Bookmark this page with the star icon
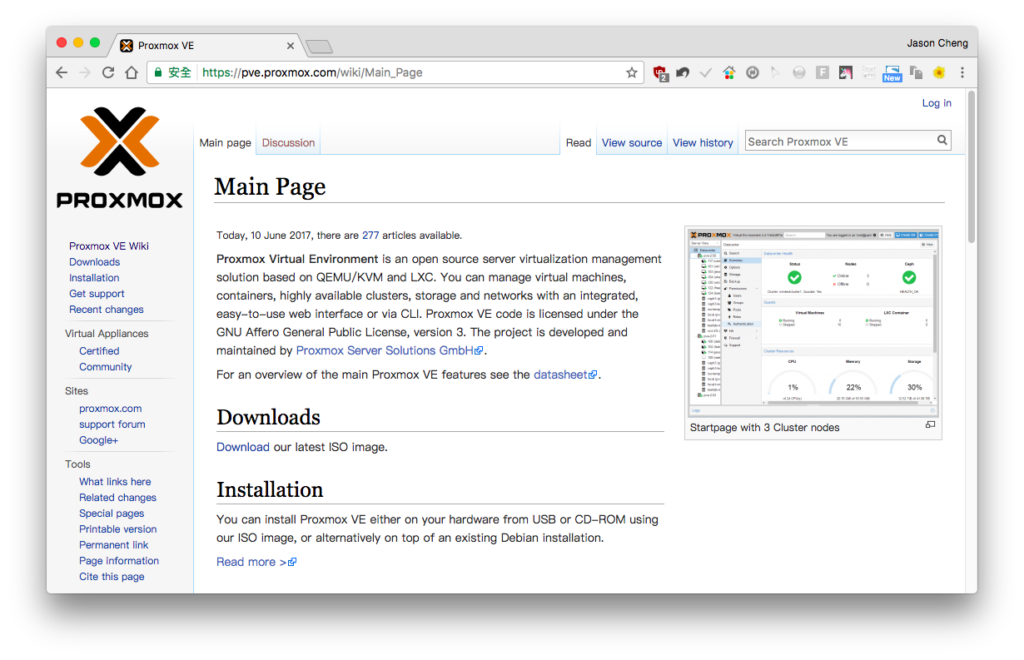 (632, 72)
